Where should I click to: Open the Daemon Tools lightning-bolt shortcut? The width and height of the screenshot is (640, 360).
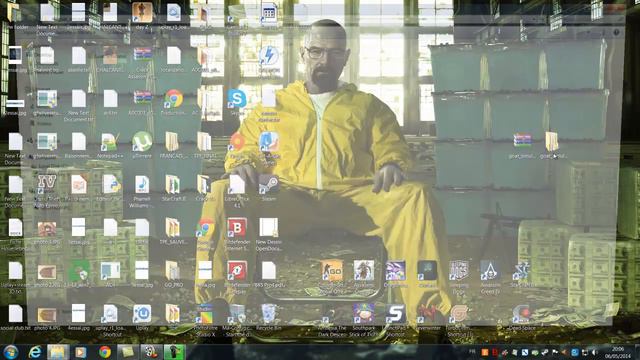(x=269, y=56)
